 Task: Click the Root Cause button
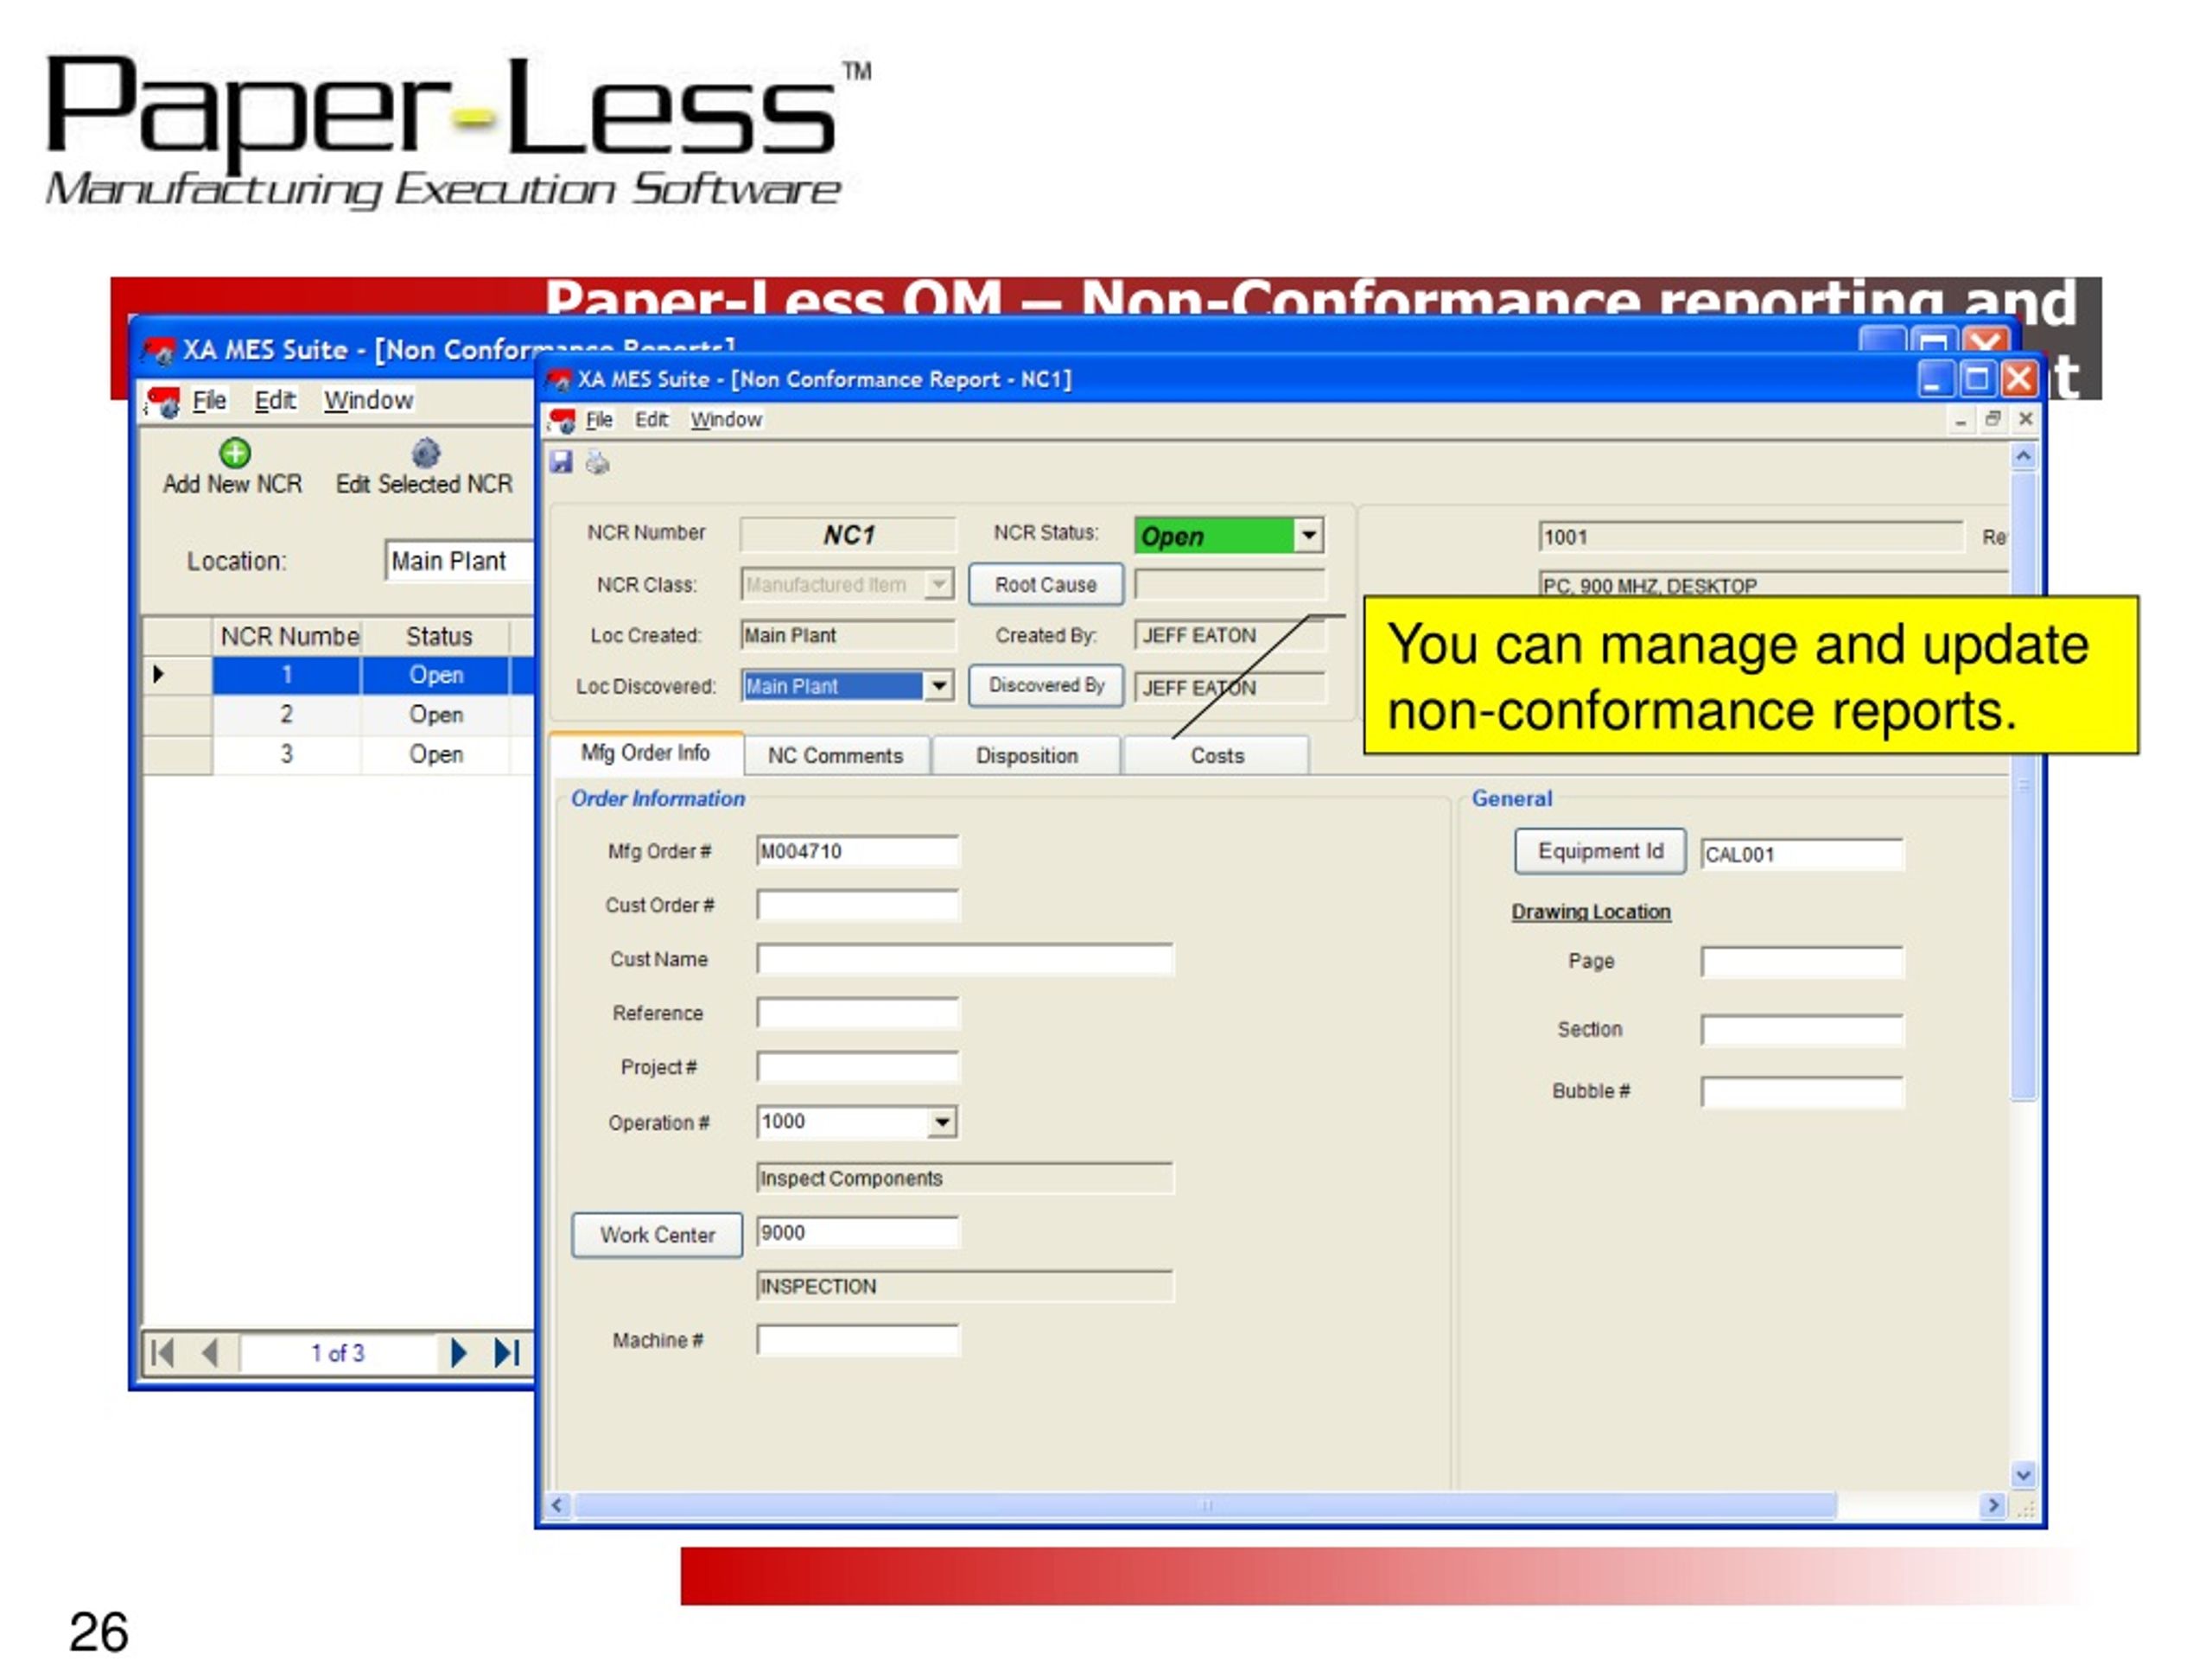coord(1046,585)
